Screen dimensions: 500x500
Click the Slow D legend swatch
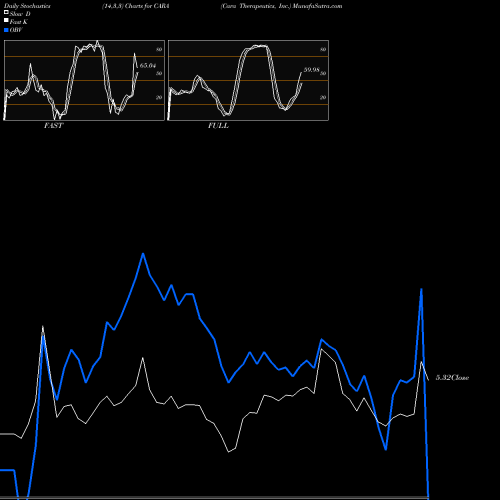(x=6, y=12)
